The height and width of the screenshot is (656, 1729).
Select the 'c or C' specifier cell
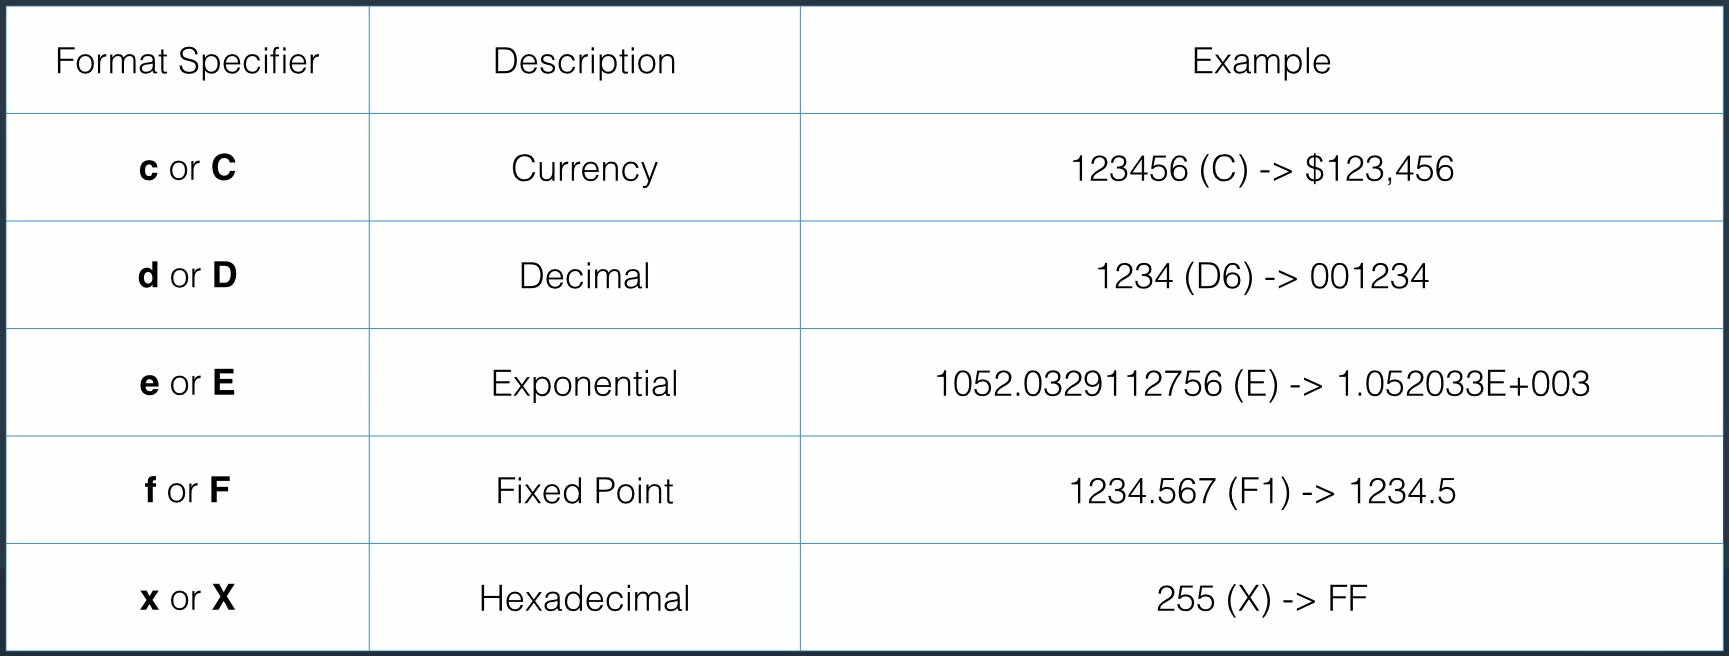(x=187, y=168)
